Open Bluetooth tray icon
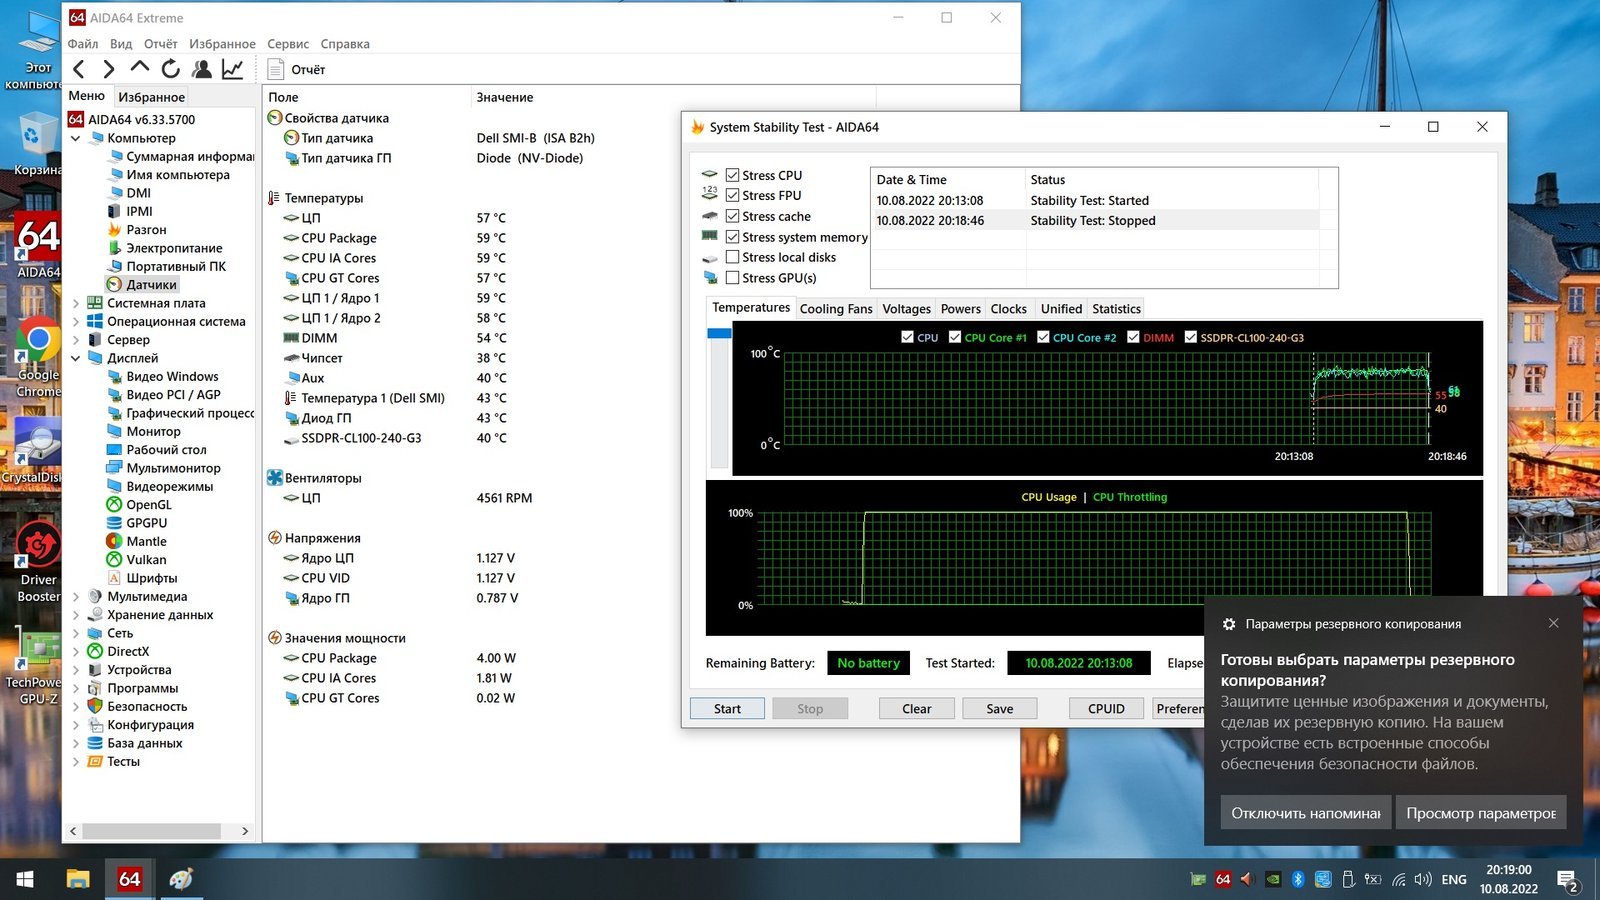 (1298, 880)
